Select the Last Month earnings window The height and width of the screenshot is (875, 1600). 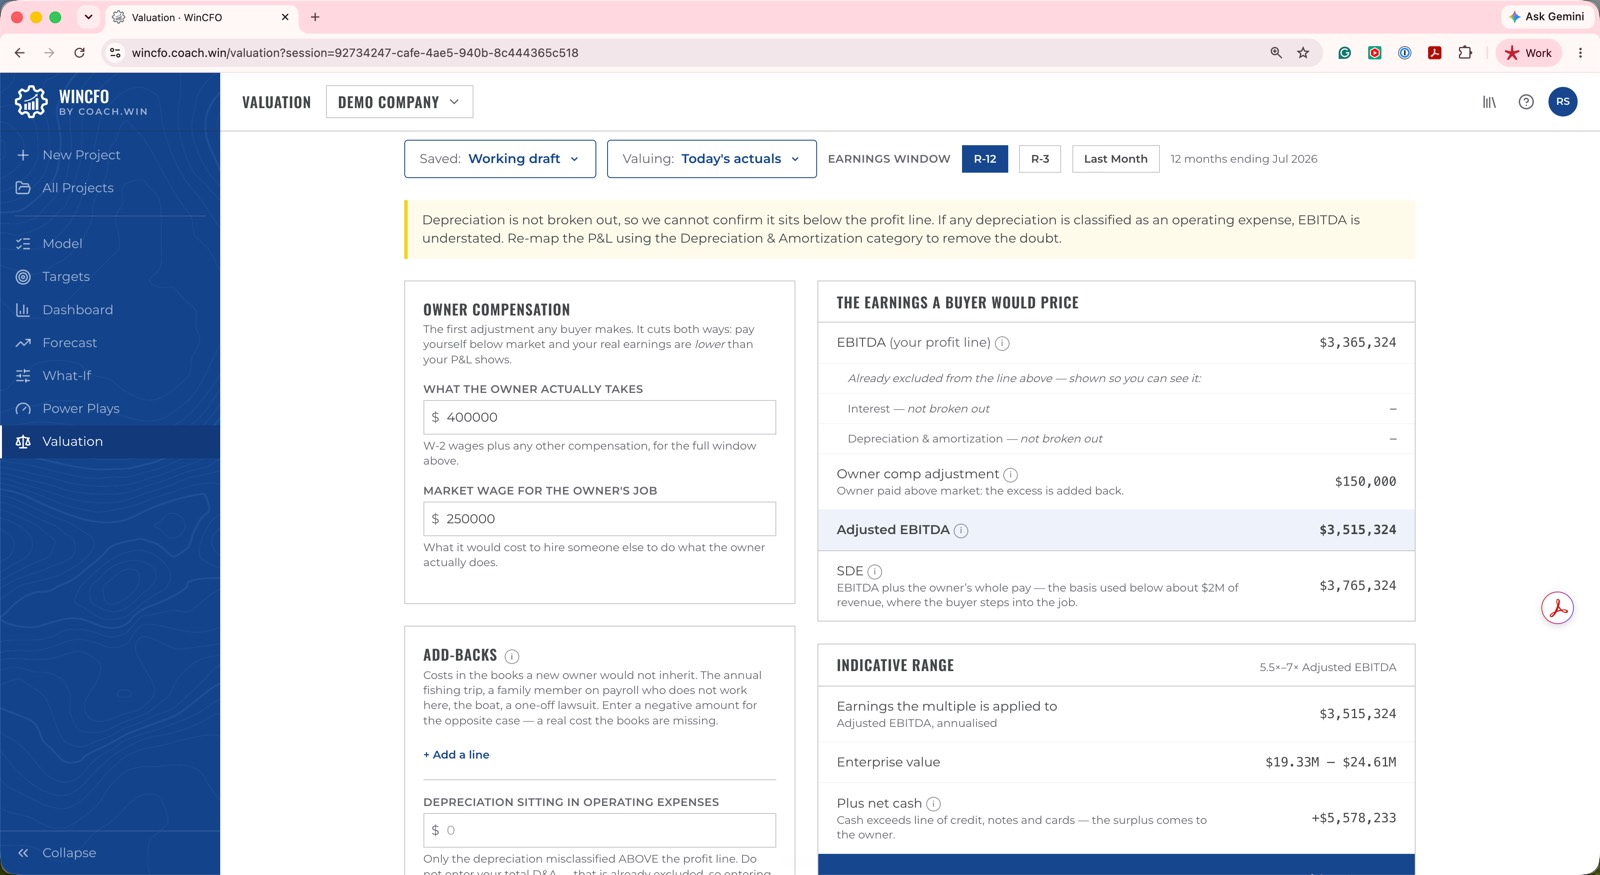point(1116,159)
